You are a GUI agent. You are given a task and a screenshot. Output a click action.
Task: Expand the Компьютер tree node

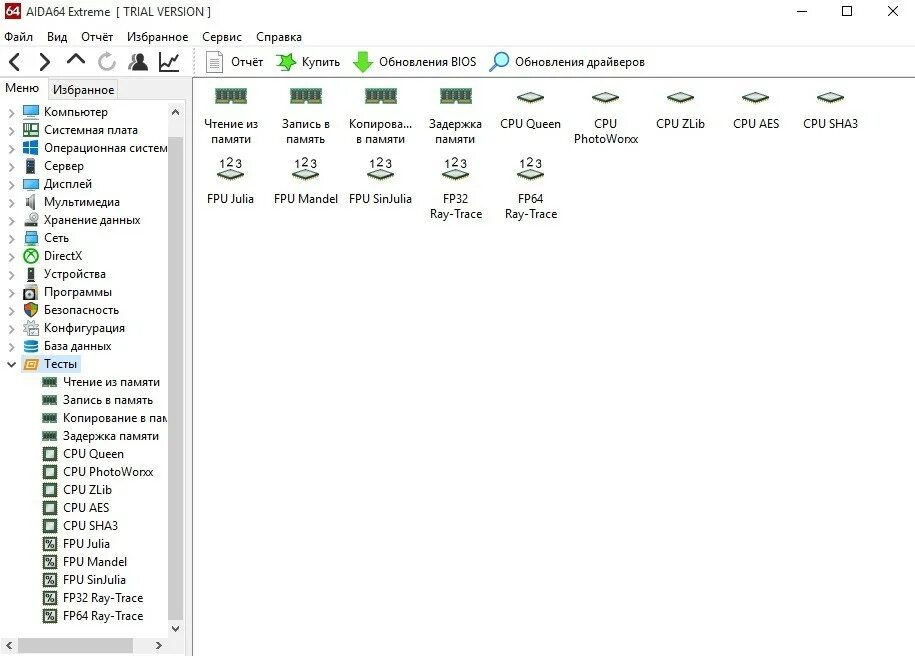[x=11, y=112]
